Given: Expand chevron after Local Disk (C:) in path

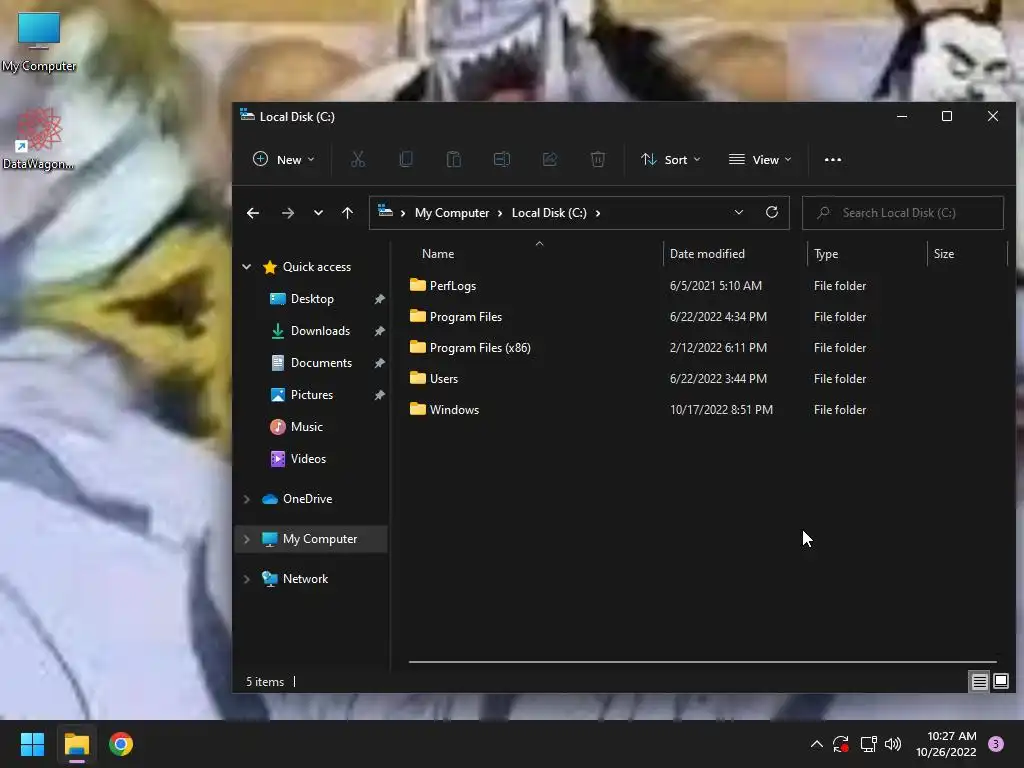Looking at the screenshot, I should [x=598, y=213].
